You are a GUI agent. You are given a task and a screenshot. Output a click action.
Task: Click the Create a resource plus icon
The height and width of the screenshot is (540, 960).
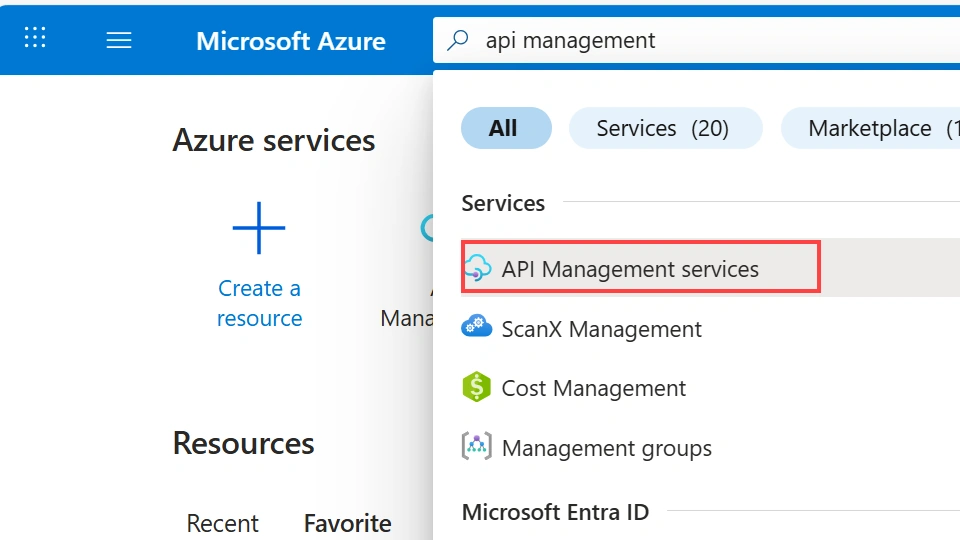click(259, 228)
